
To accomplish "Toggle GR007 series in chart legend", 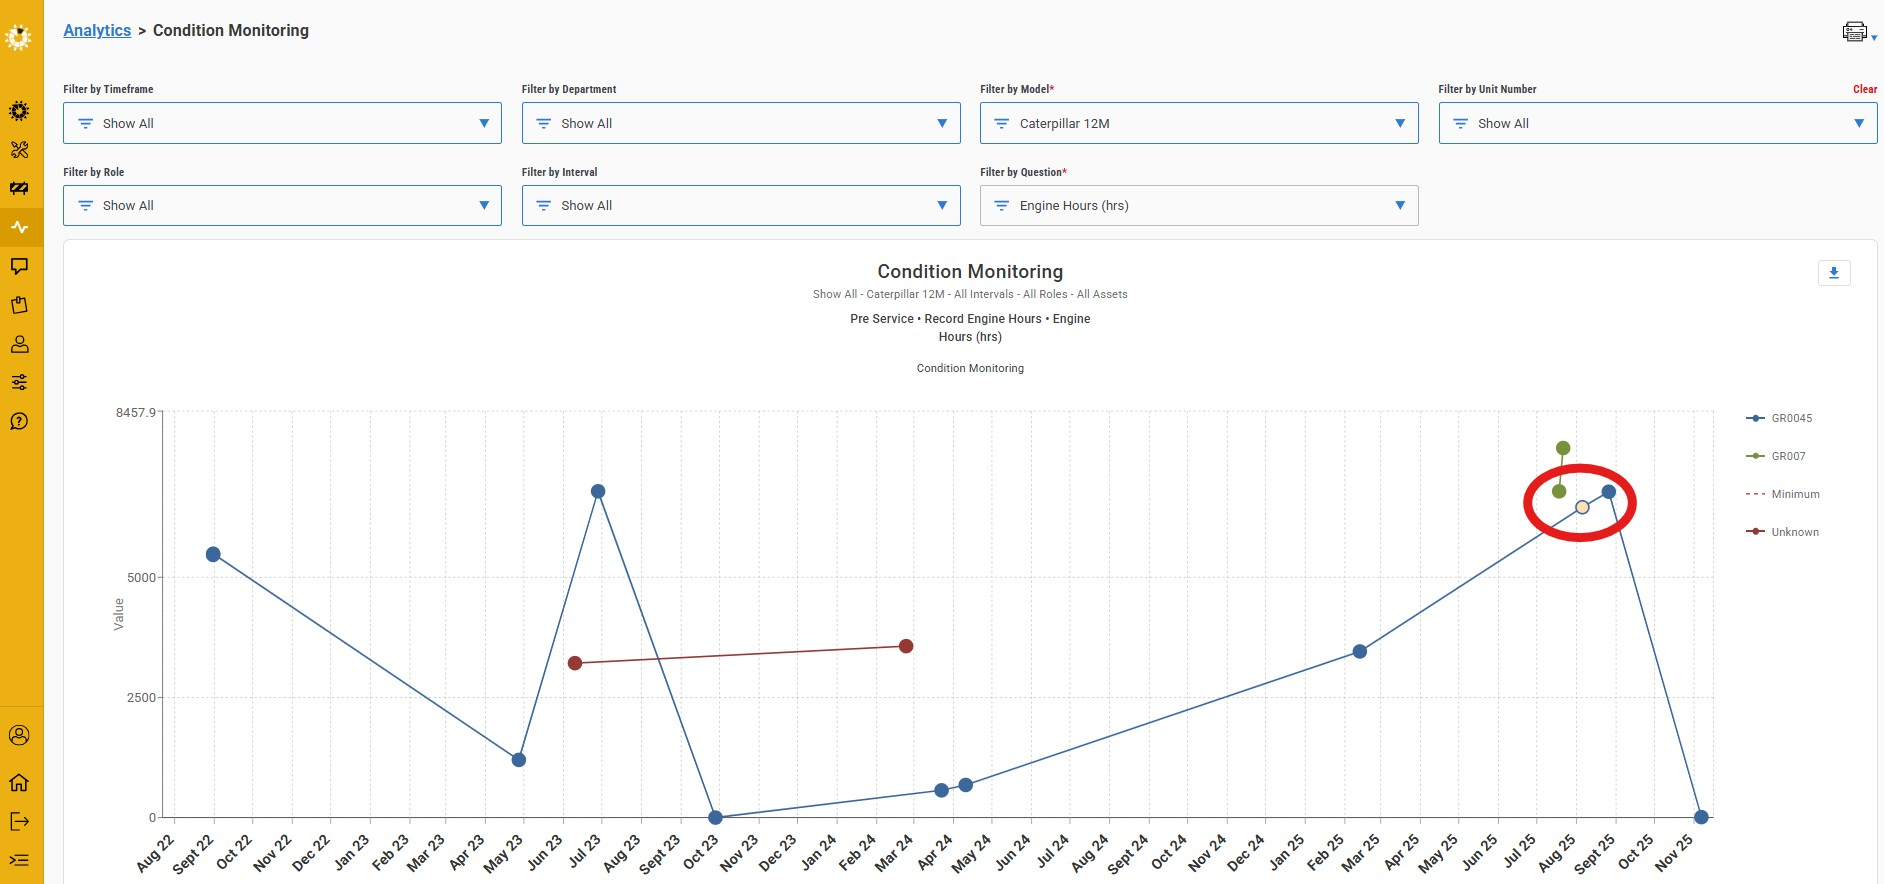I will coord(1787,456).
